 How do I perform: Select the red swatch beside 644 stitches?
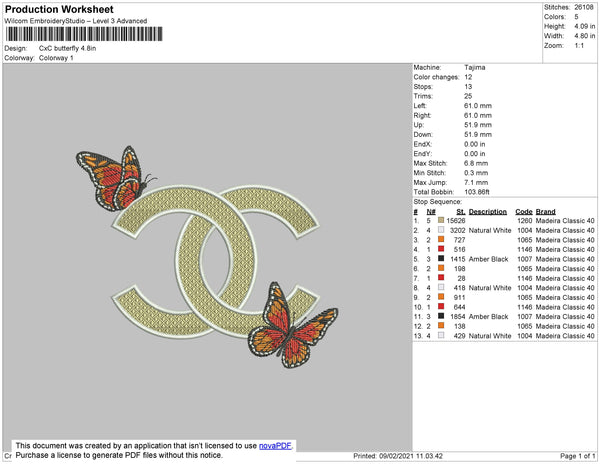click(441, 306)
